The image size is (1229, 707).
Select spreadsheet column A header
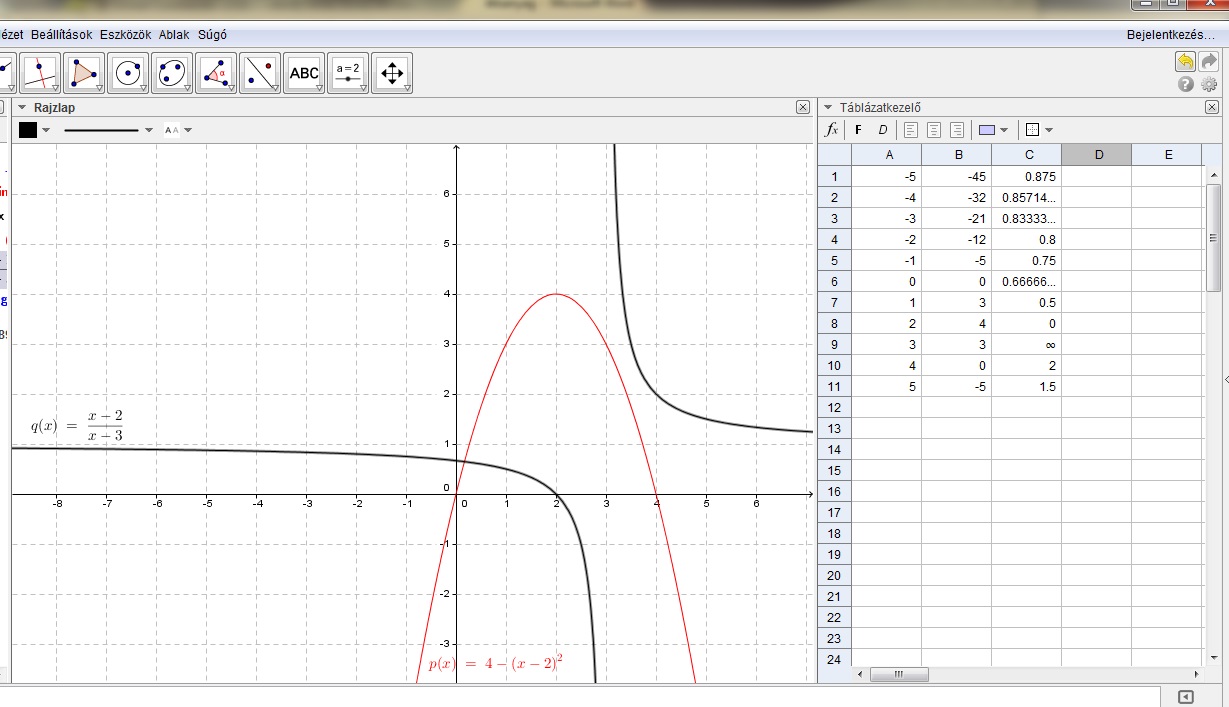pos(887,155)
